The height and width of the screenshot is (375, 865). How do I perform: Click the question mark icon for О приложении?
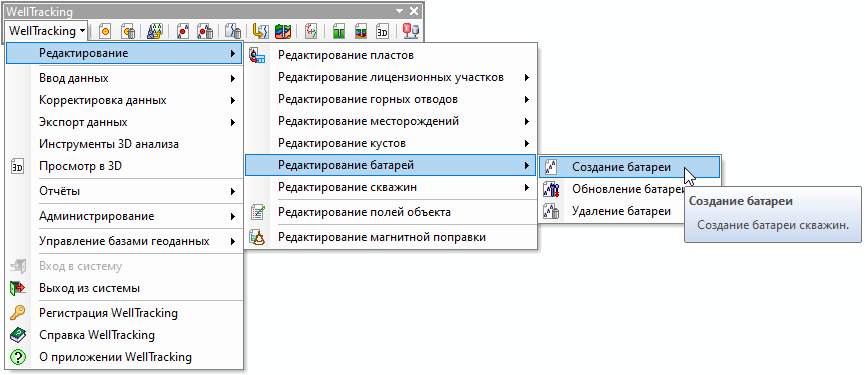coord(18,357)
